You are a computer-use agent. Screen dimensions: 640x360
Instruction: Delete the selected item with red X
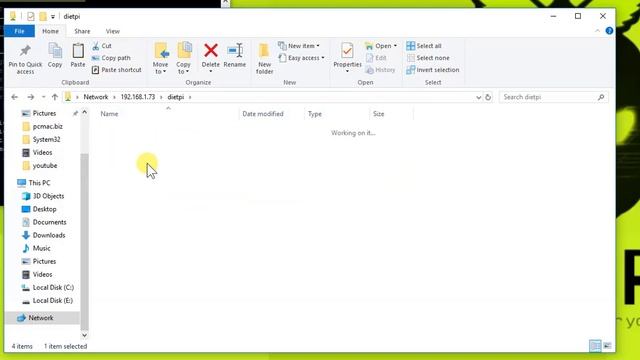coord(211,59)
